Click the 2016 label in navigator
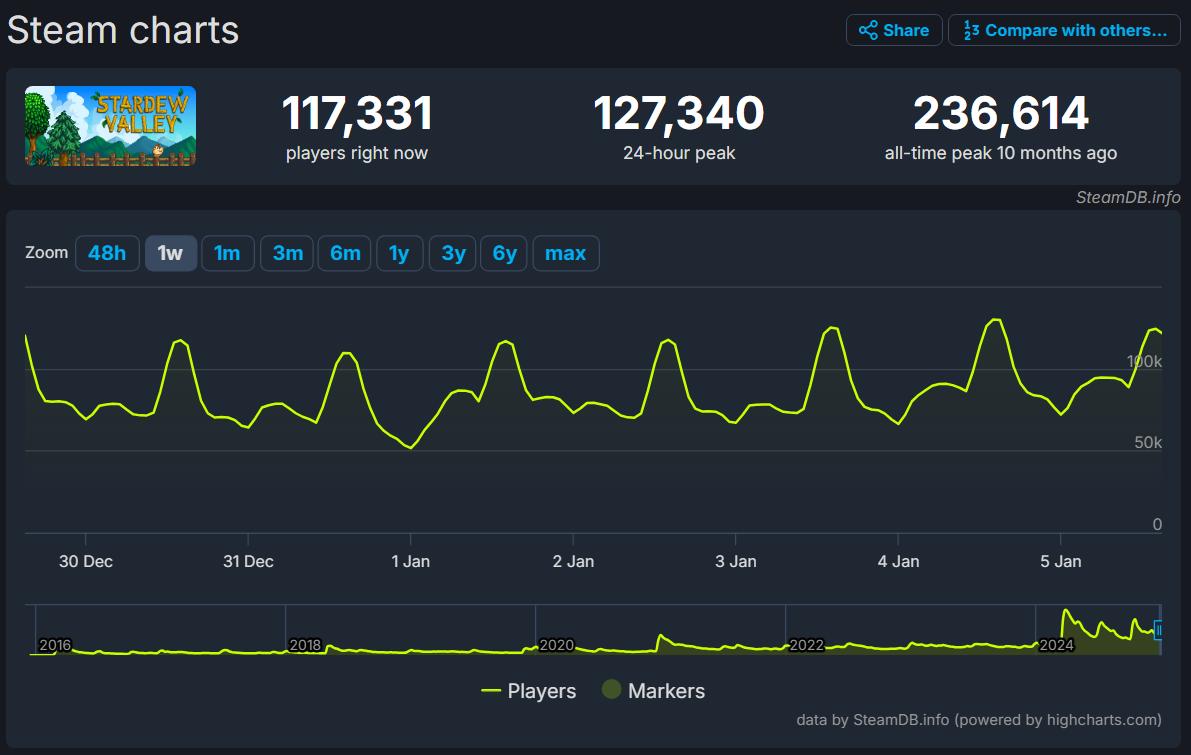This screenshot has height=755, width=1191. 55,645
